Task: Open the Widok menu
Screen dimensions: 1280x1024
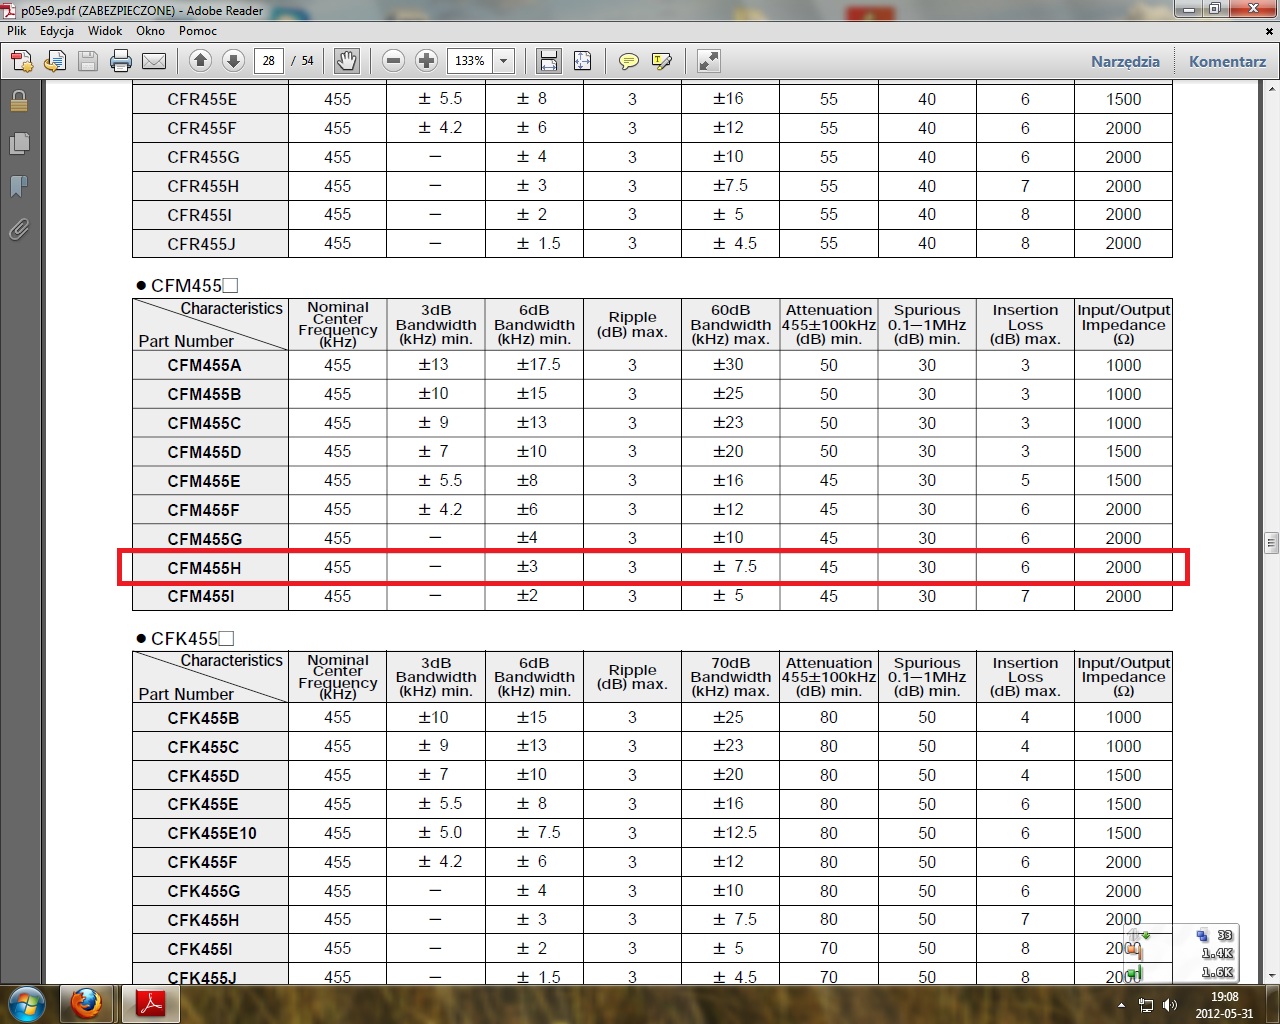Action: (105, 31)
